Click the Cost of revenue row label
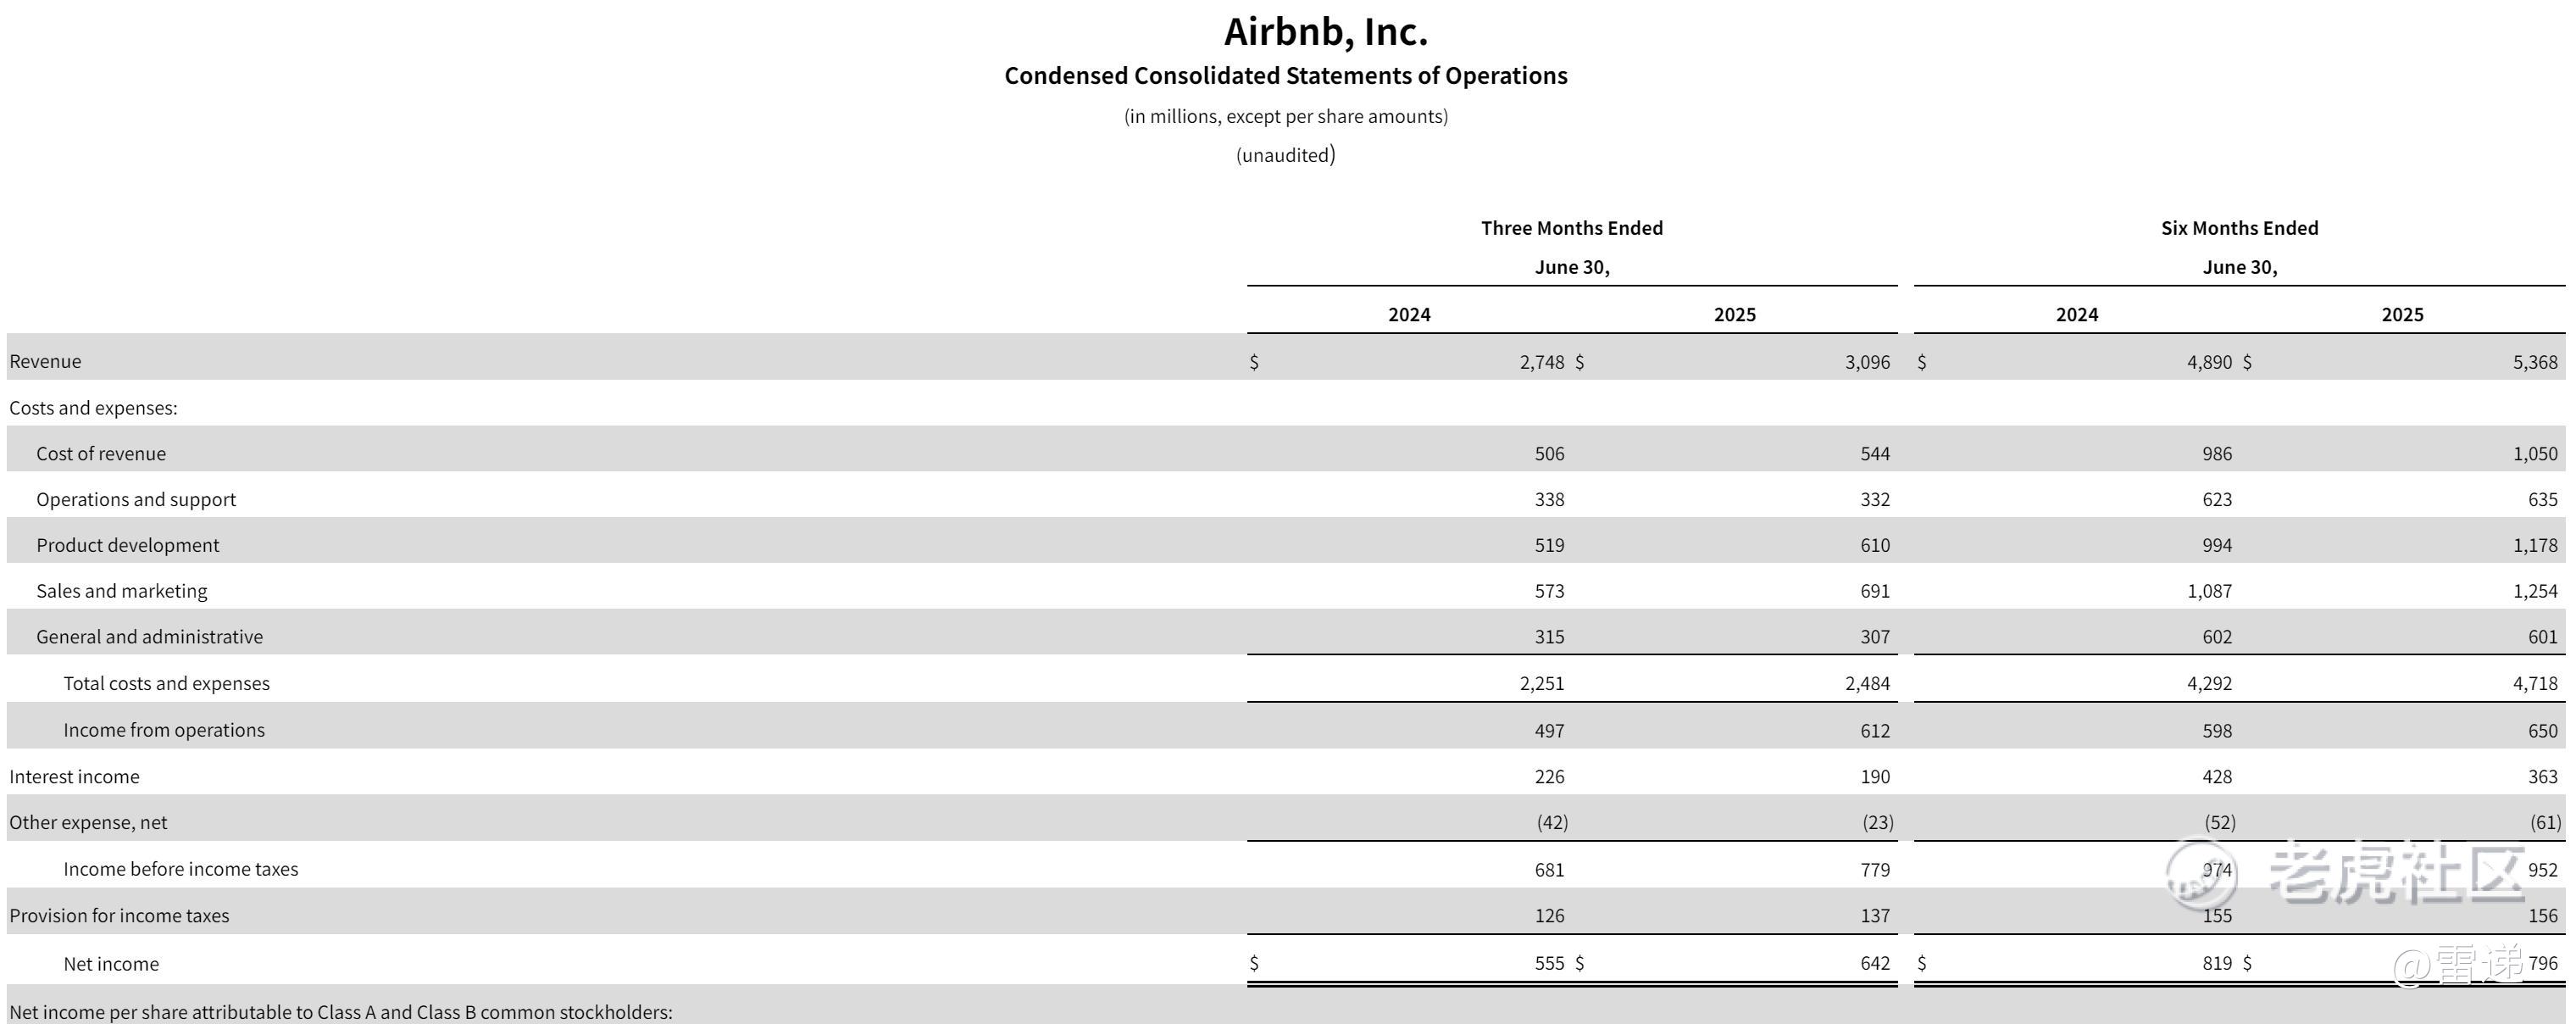This screenshot has height=1024, width=2576. click(101, 453)
